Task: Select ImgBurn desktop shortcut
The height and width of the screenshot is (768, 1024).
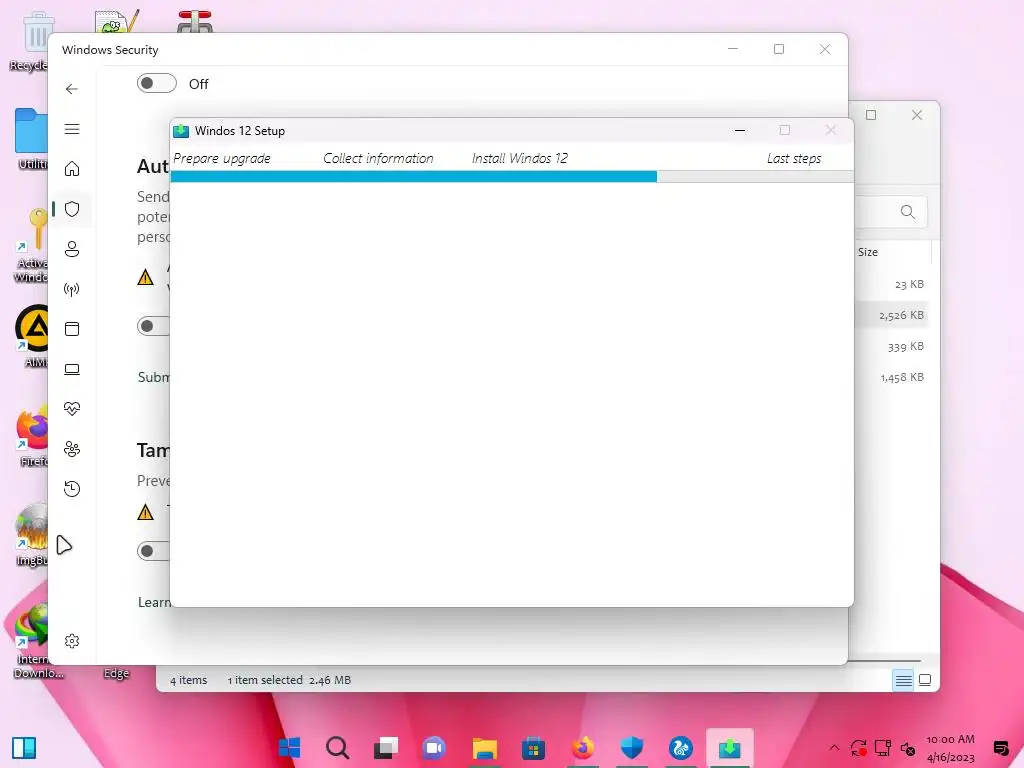Action: [31, 535]
